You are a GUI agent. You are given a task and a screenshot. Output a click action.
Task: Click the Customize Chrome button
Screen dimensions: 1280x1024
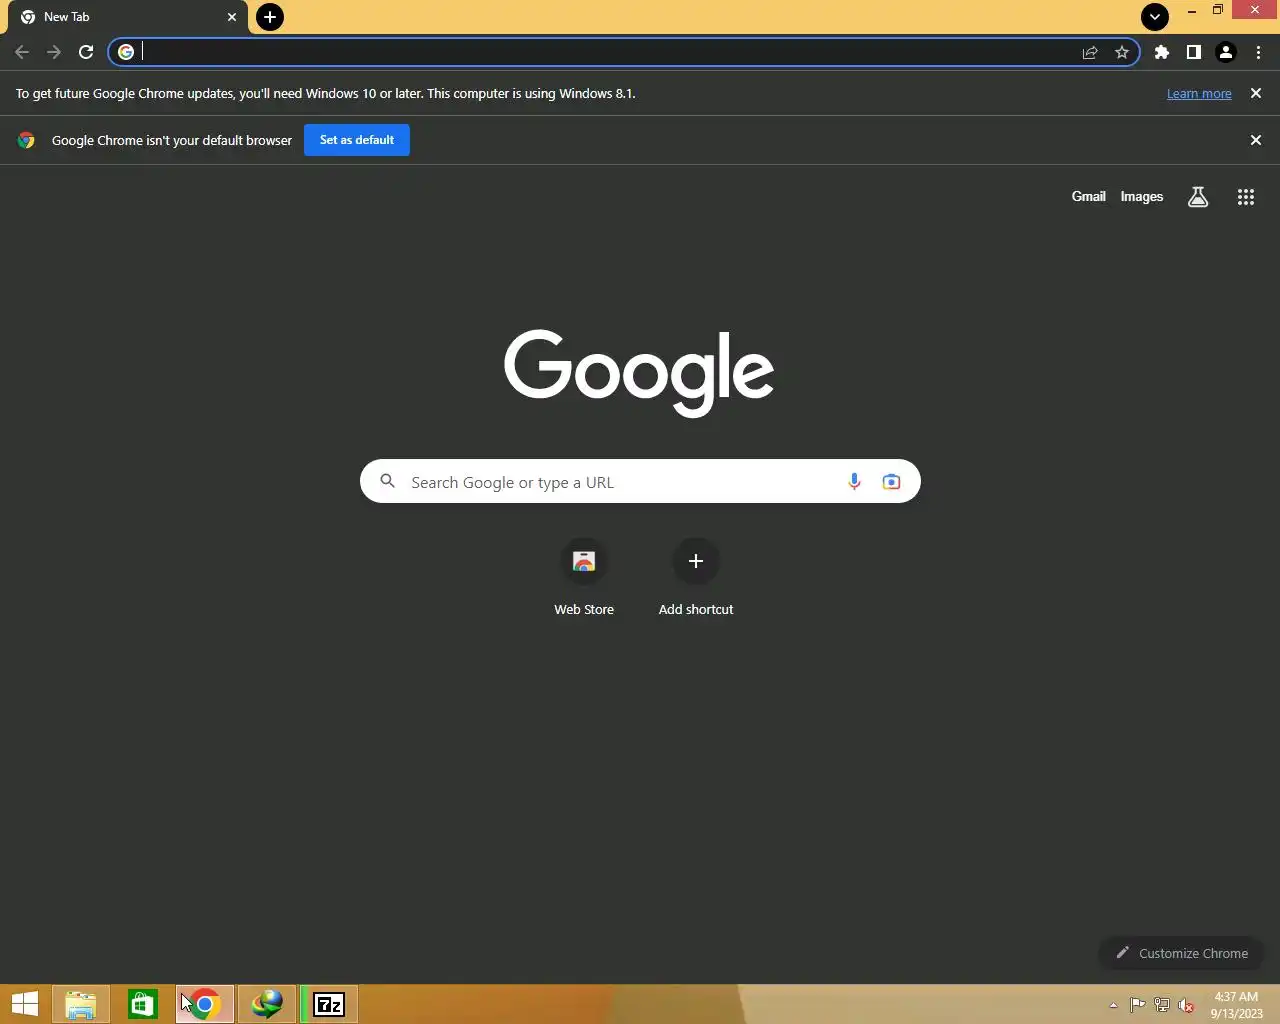[x=1181, y=953]
